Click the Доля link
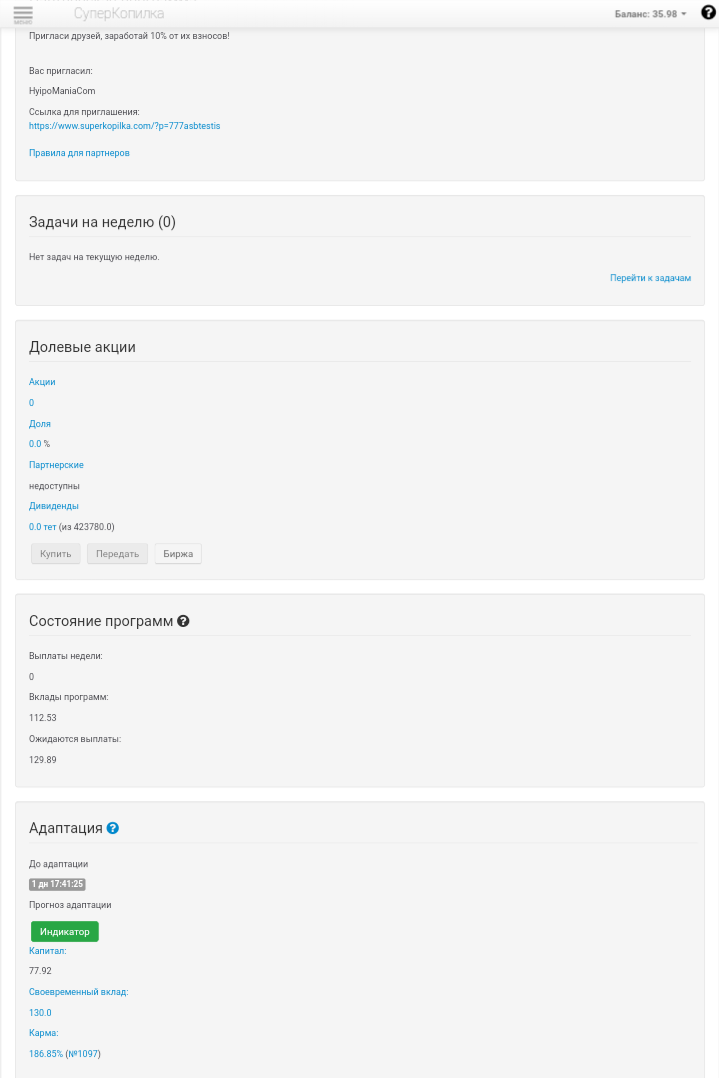 click(x=40, y=424)
